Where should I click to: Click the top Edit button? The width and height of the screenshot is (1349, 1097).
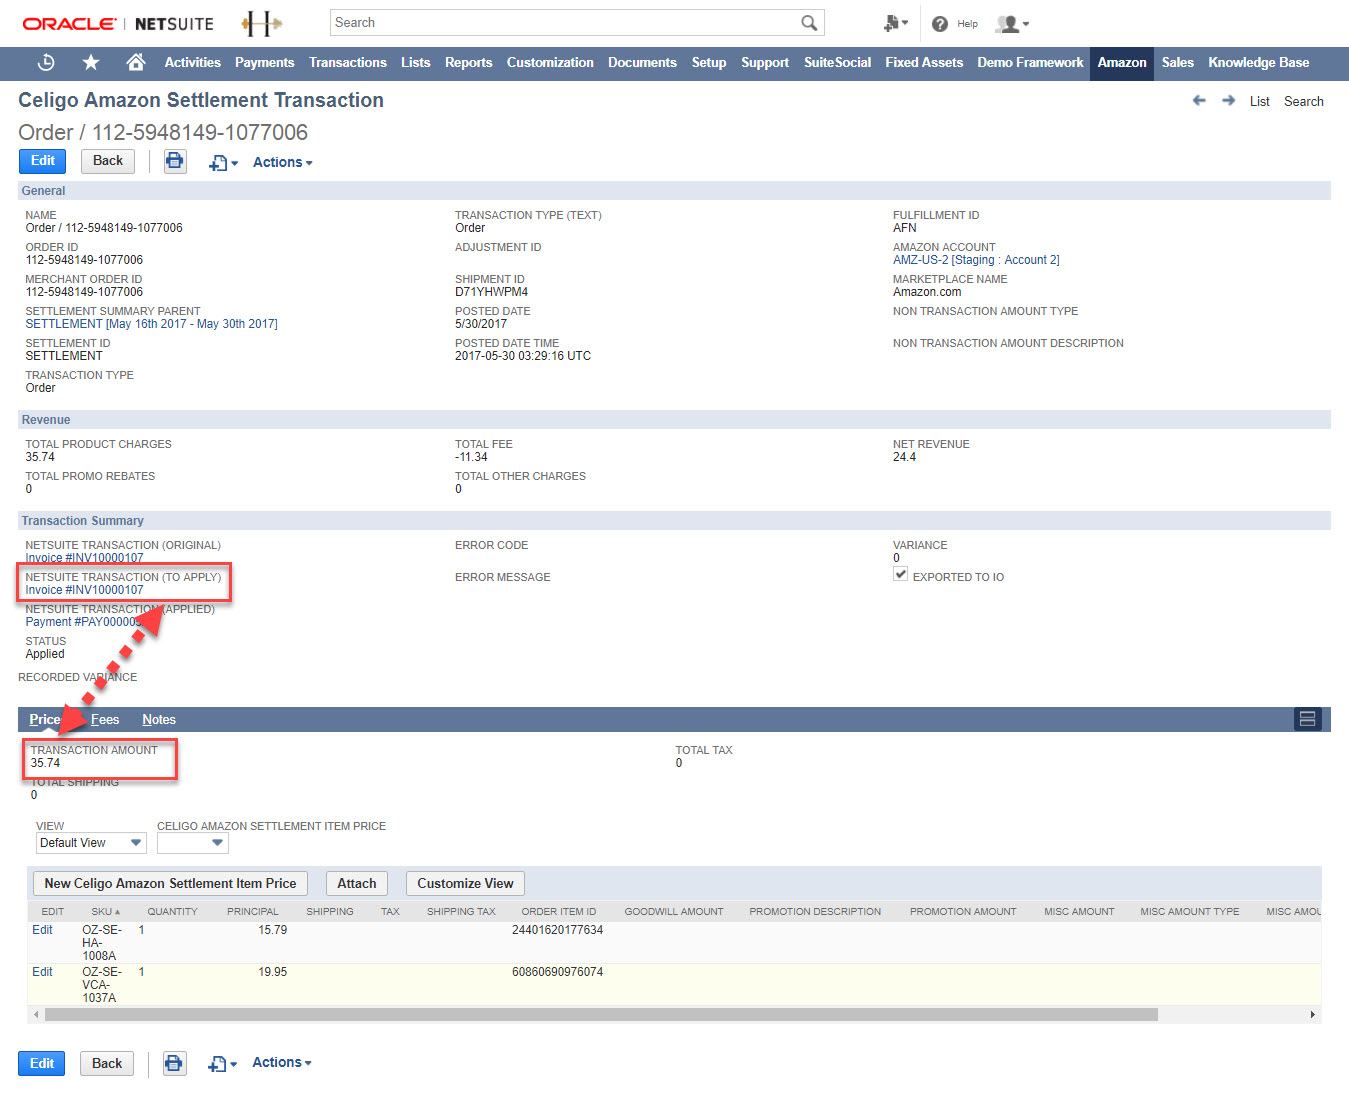(x=43, y=161)
